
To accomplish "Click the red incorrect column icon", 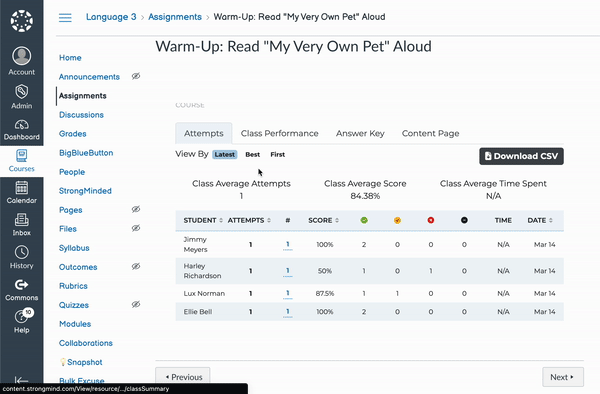I will coord(430,220).
